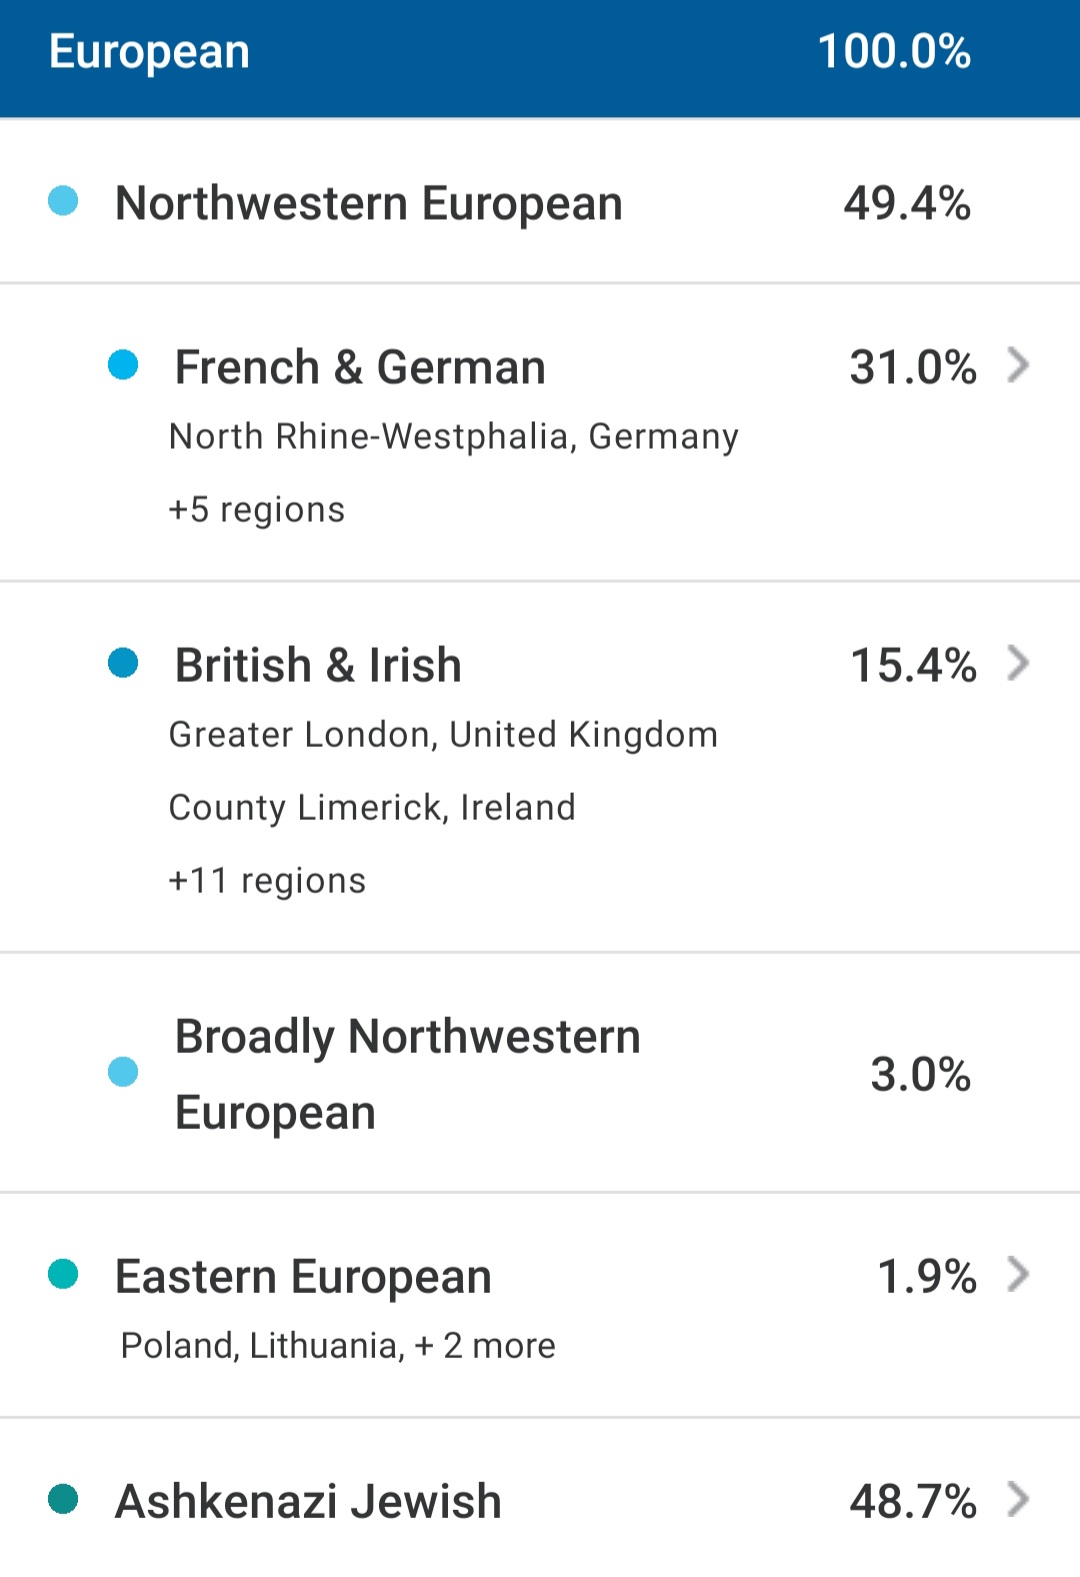
Task: Click the Northwestern European color dot
Action: pyautogui.click(x=63, y=201)
